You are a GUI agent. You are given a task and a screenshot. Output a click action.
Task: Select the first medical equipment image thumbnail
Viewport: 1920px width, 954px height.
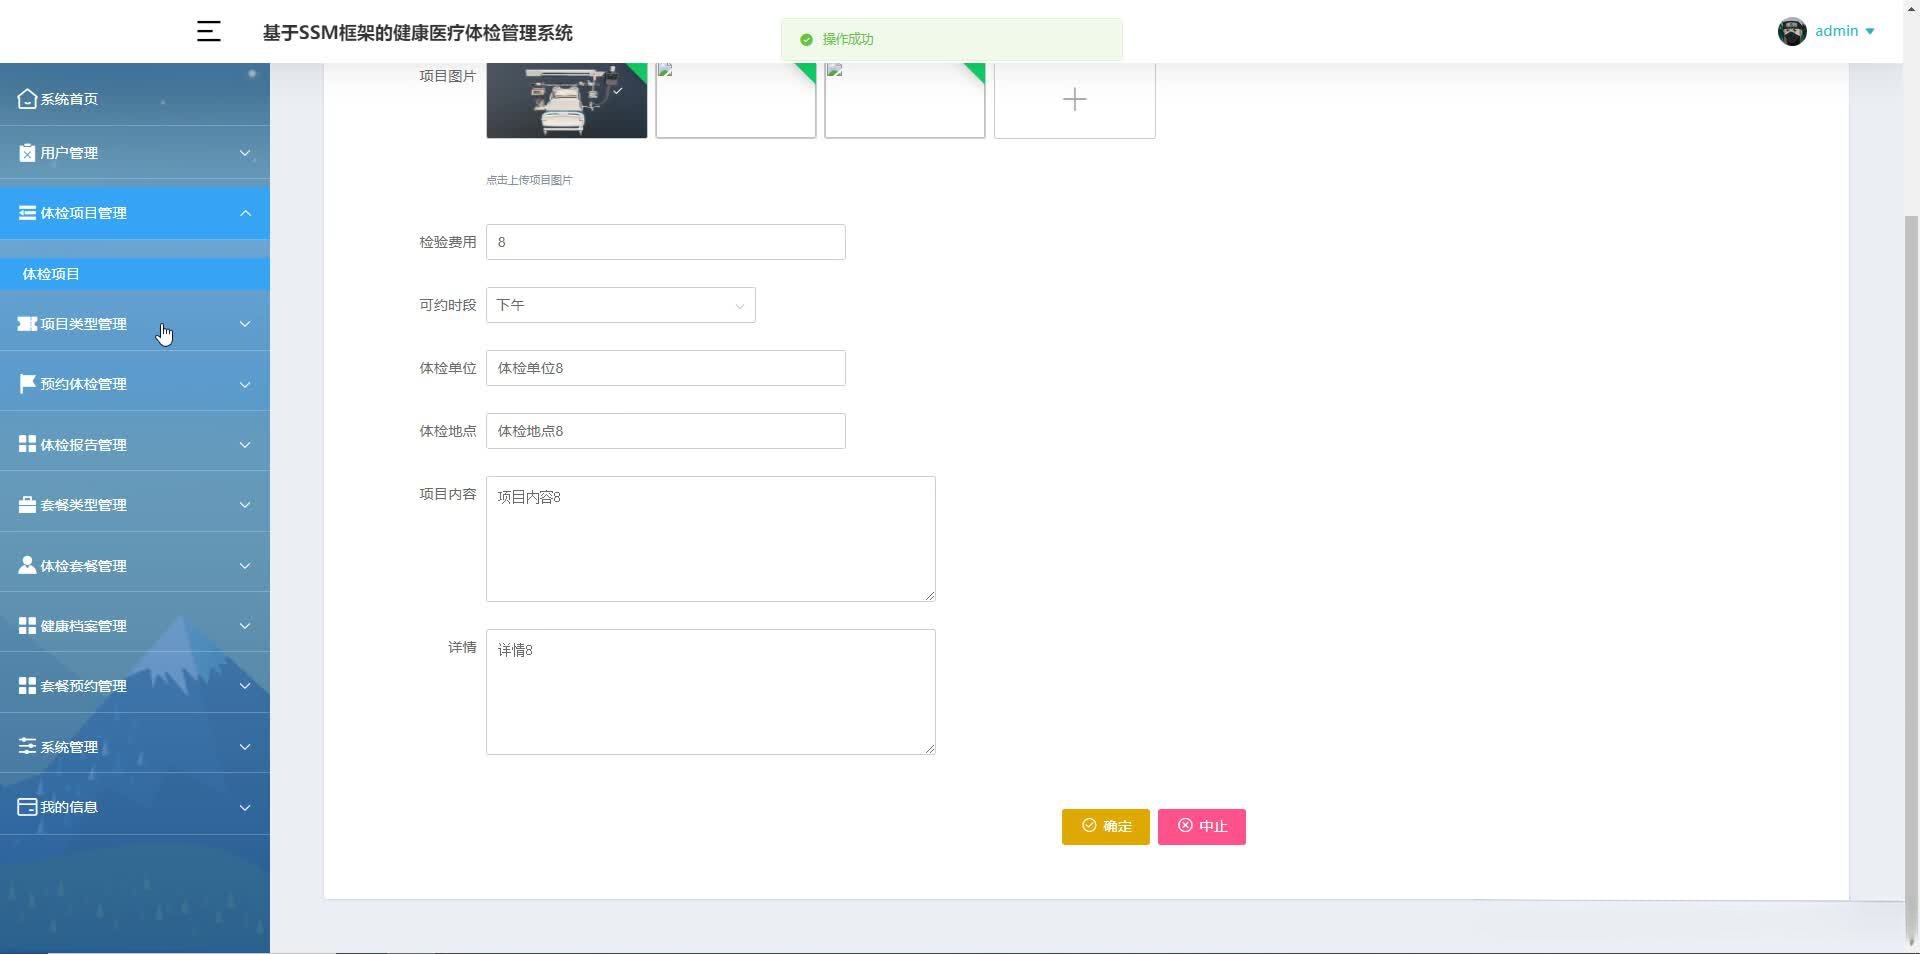coord(566,100)
